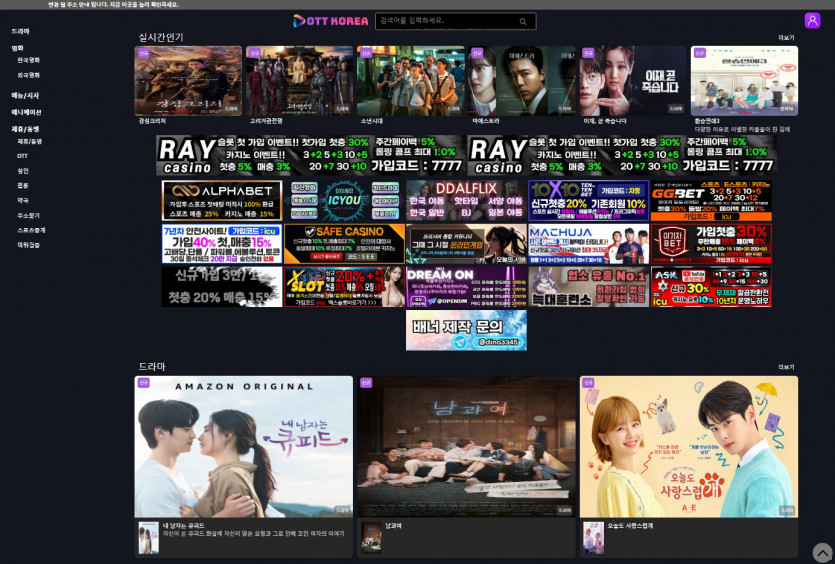
Task: Click the OTT KOREA logo
Action: click(x=331, y=21)
